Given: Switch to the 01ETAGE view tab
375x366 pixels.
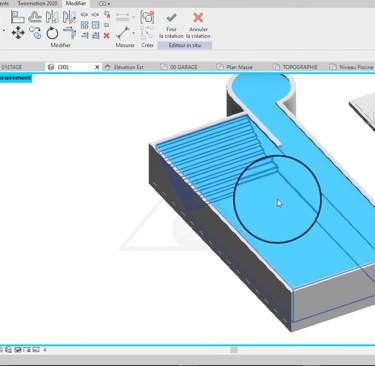Looking at the screenshot, I should 12,67.
